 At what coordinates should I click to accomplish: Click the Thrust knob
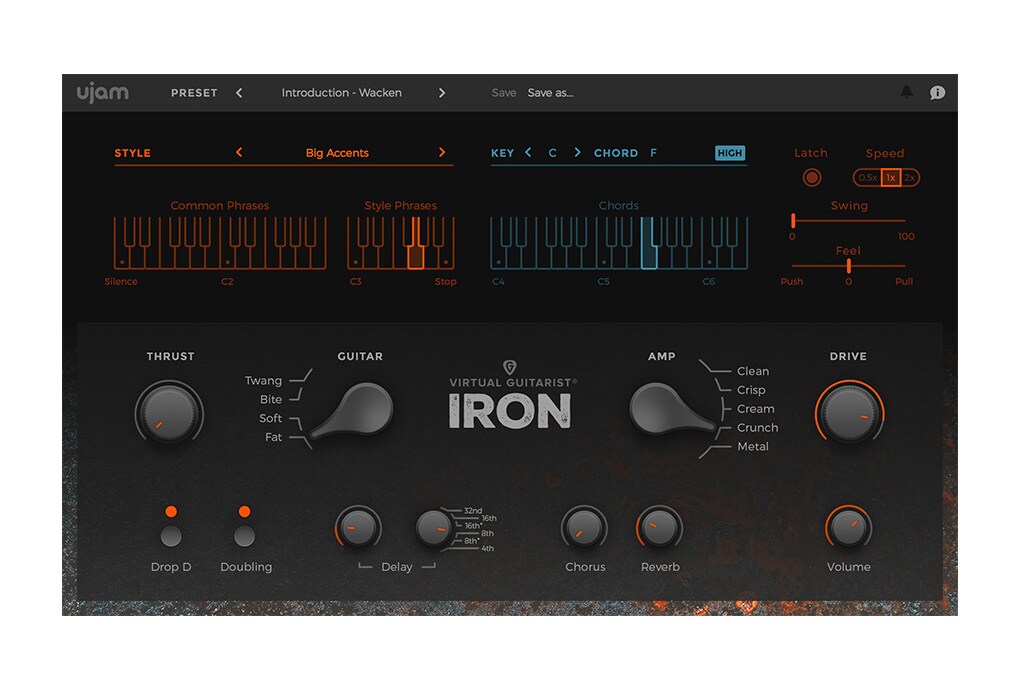(170, 413)
